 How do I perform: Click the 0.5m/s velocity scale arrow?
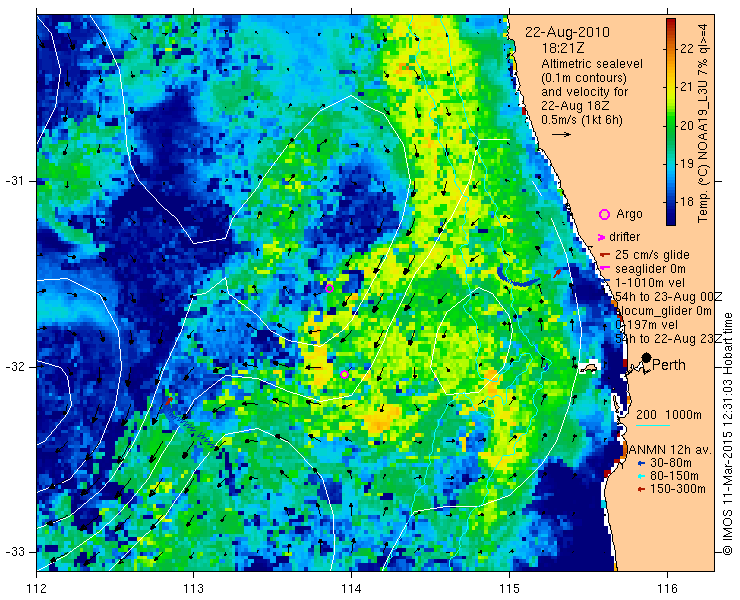coord(562,135)
